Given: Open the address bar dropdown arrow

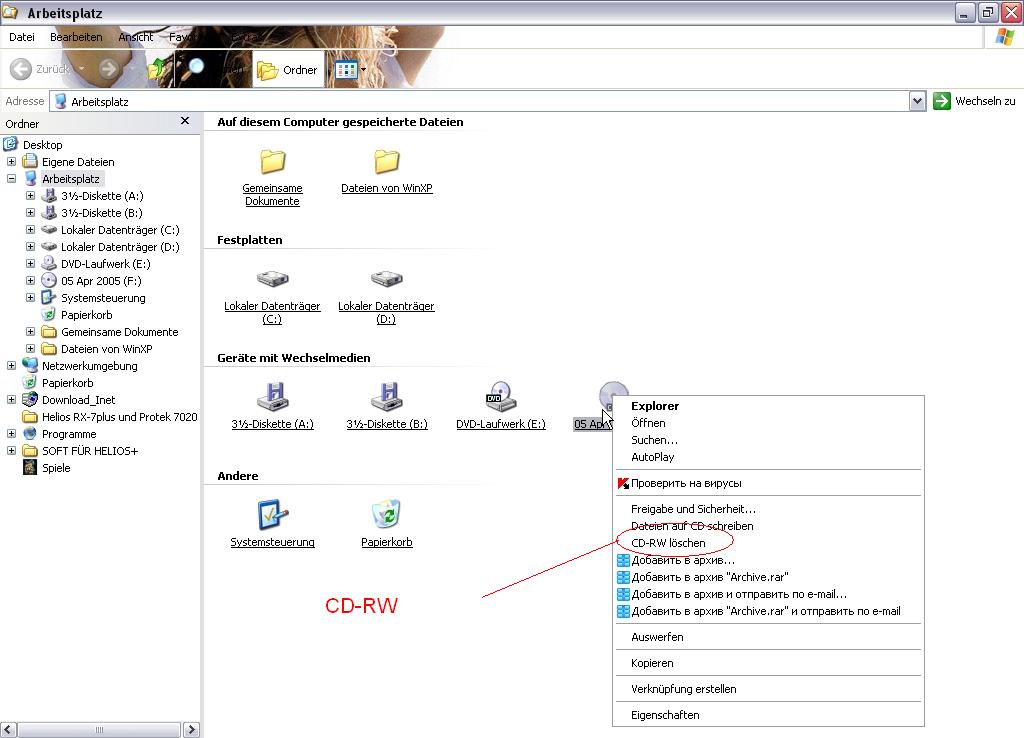Looking at the screenshot, I should click(918, 101).
